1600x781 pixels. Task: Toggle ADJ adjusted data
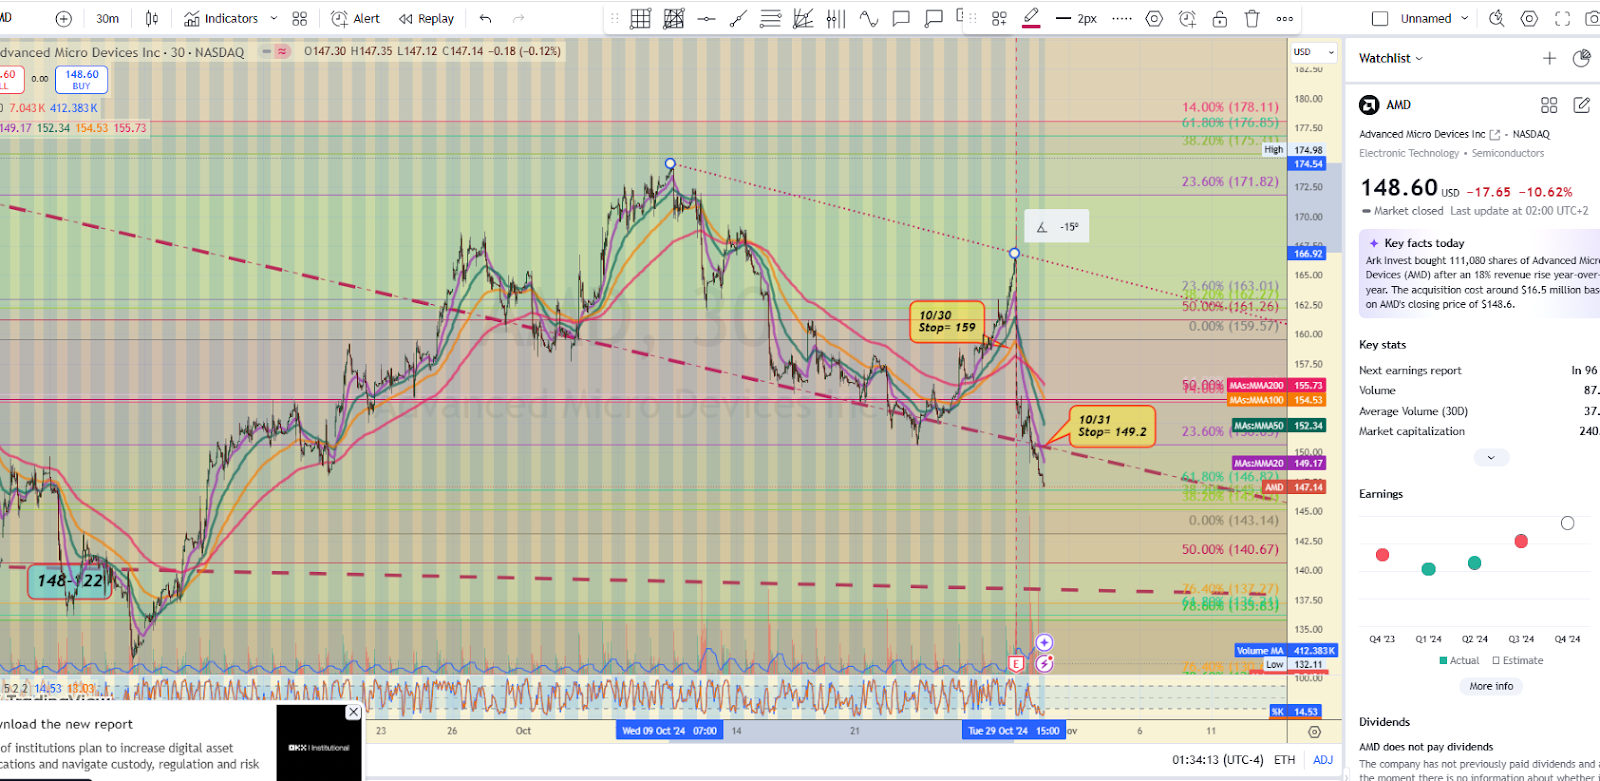(x=1323, y=760)
